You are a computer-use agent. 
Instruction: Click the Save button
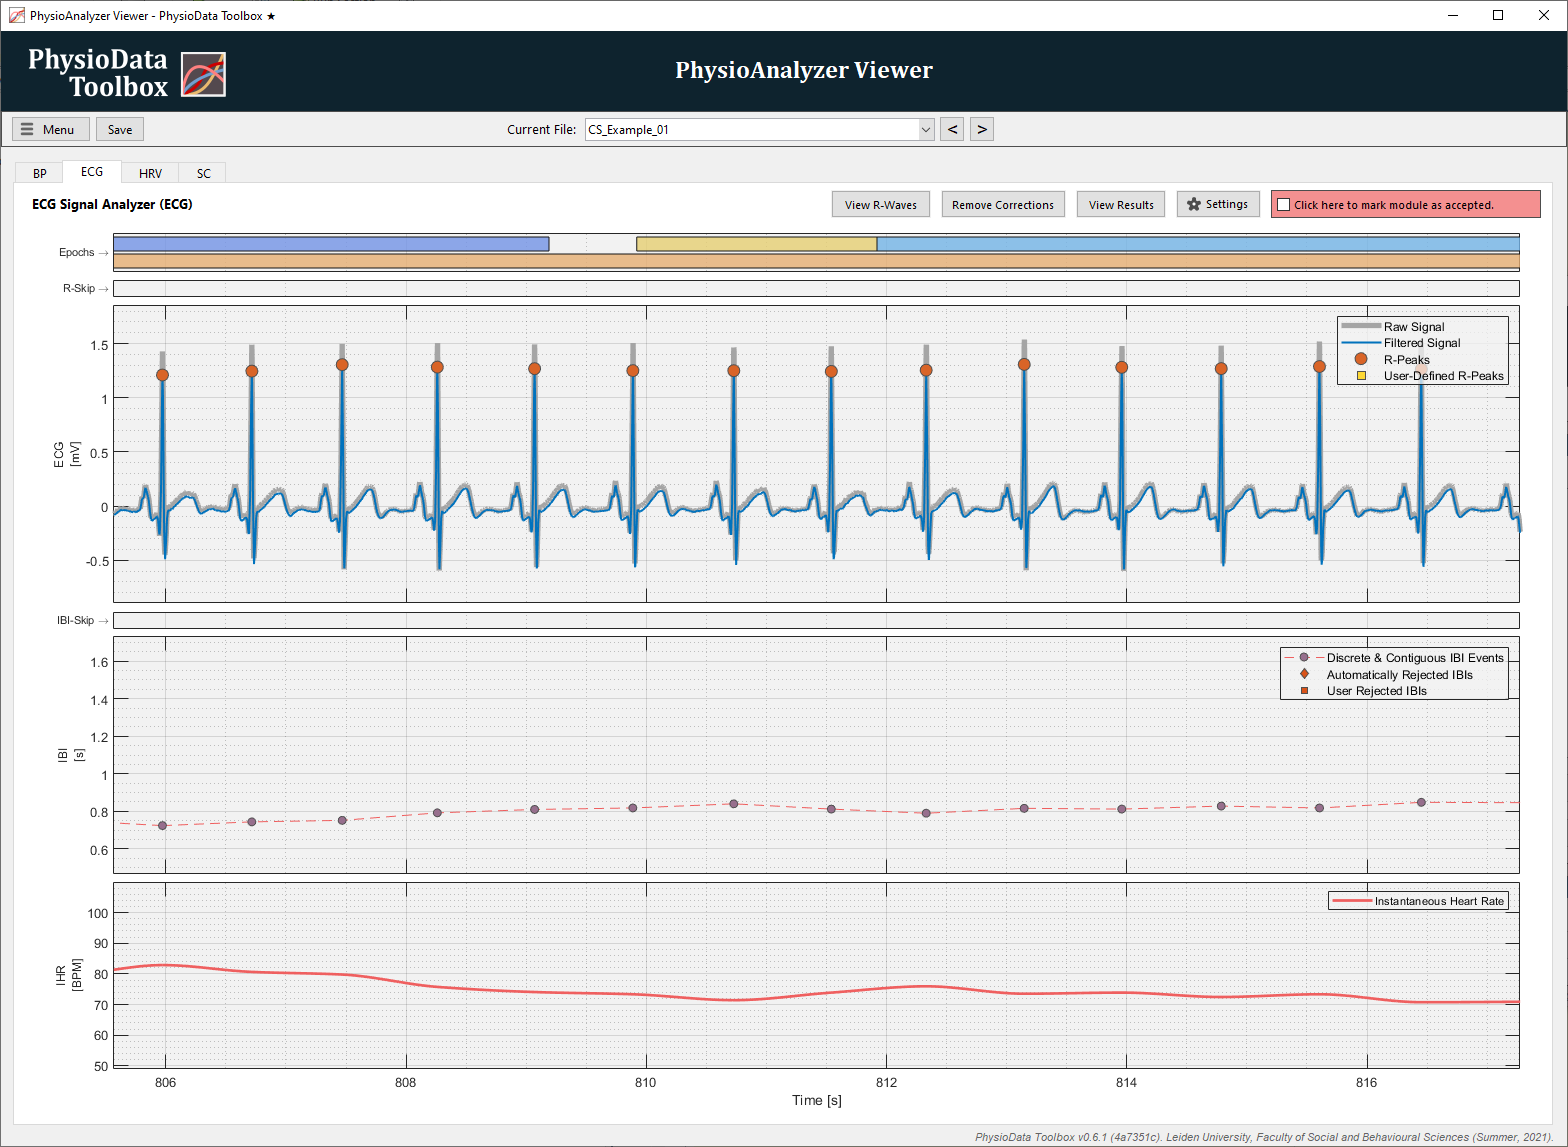(120, 129)
